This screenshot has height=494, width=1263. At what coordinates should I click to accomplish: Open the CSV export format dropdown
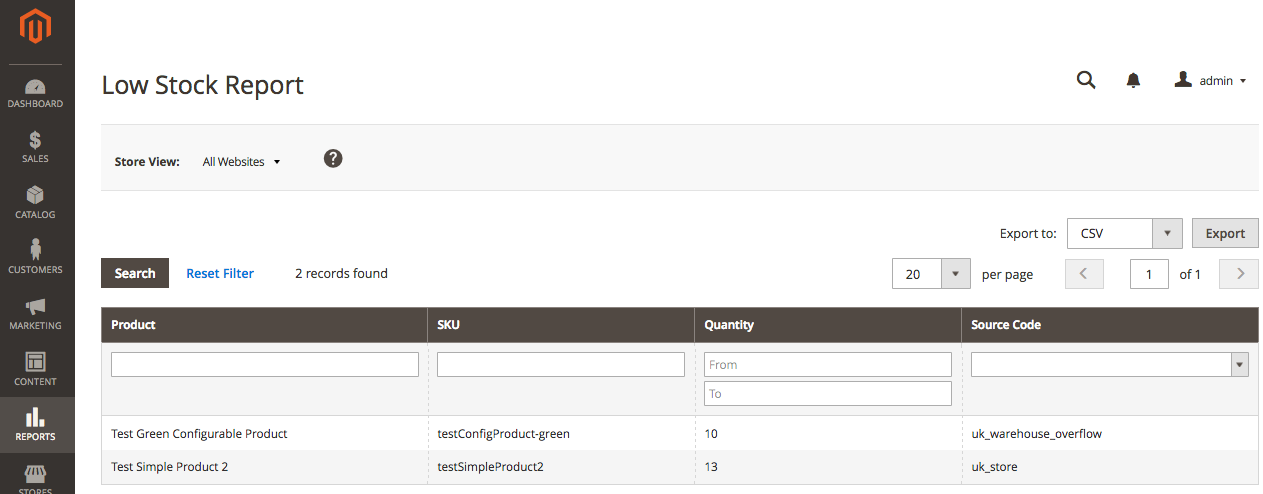(x=1125, y=233)
